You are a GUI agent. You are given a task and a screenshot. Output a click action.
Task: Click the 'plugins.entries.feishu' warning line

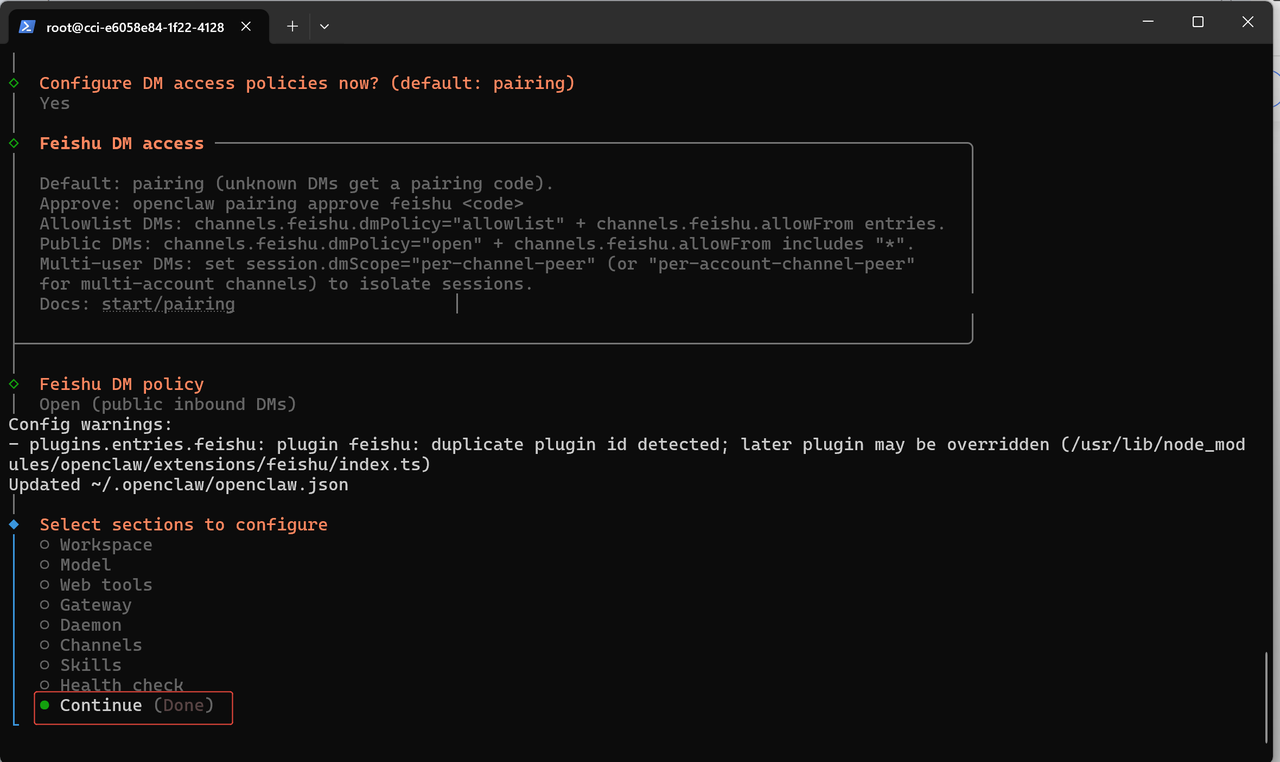pyautogui.click(x=626, y=454)
